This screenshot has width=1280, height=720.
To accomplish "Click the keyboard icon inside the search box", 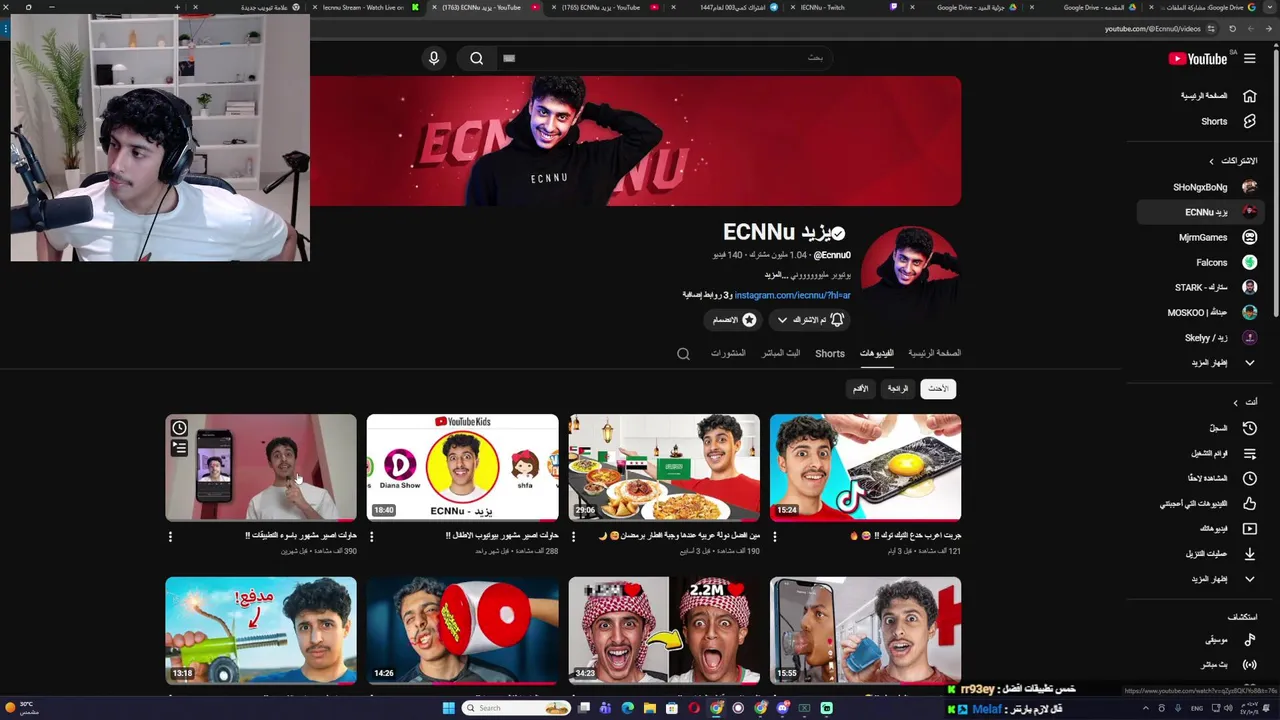I will [x=509, y=58].
